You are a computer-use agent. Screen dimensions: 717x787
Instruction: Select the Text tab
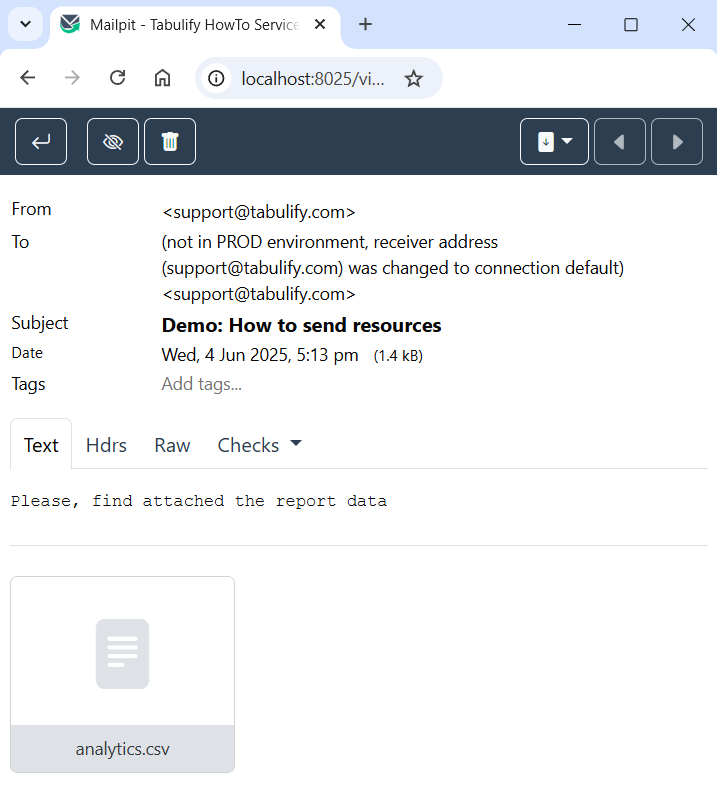(x=41, y=445)
